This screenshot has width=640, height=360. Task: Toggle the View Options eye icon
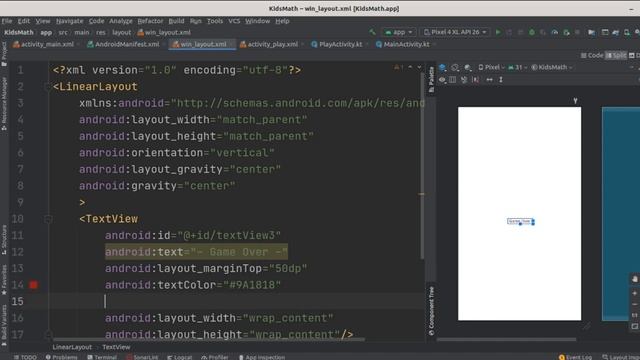tap(442, 80)
